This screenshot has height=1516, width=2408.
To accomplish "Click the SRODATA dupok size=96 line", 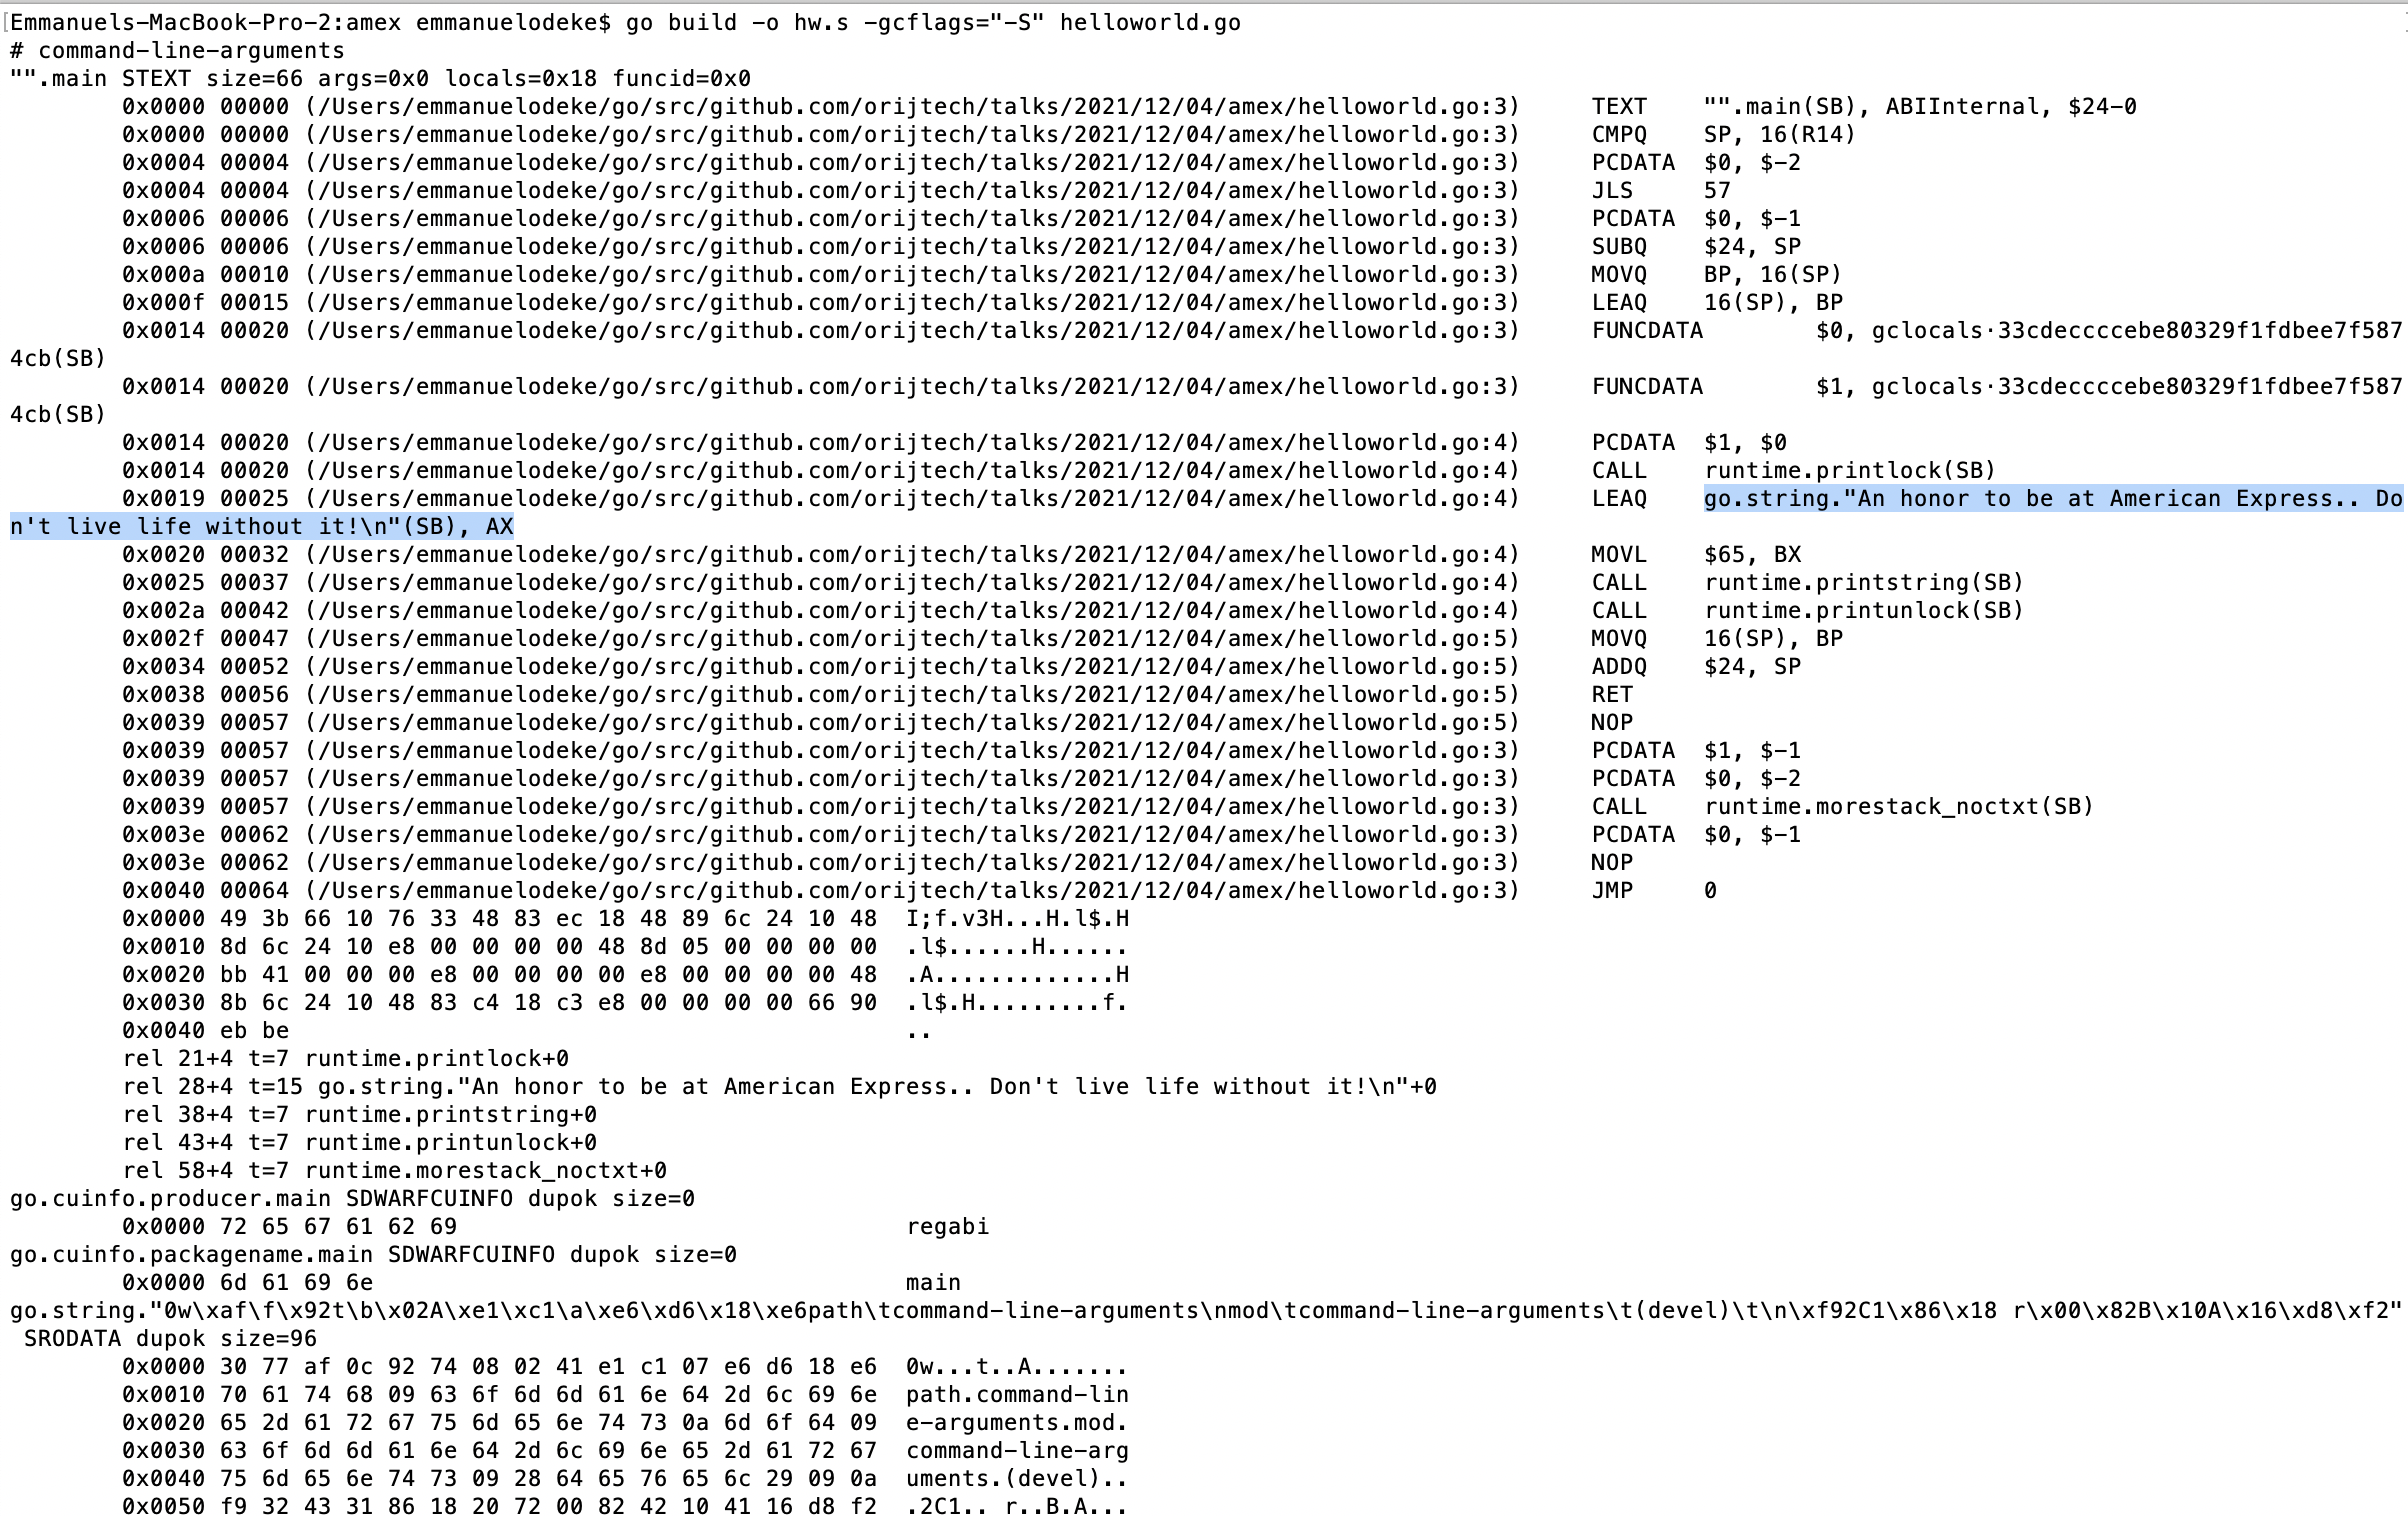I will (x=170, y=1338).
